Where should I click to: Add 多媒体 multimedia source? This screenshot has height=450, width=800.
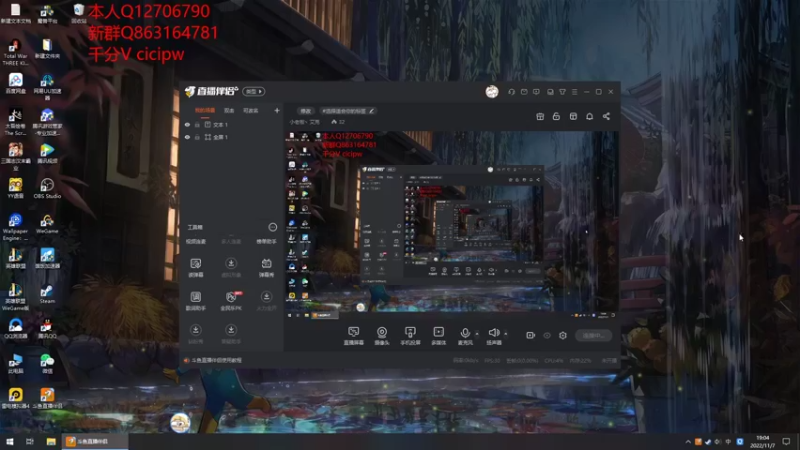coord(439,336)
